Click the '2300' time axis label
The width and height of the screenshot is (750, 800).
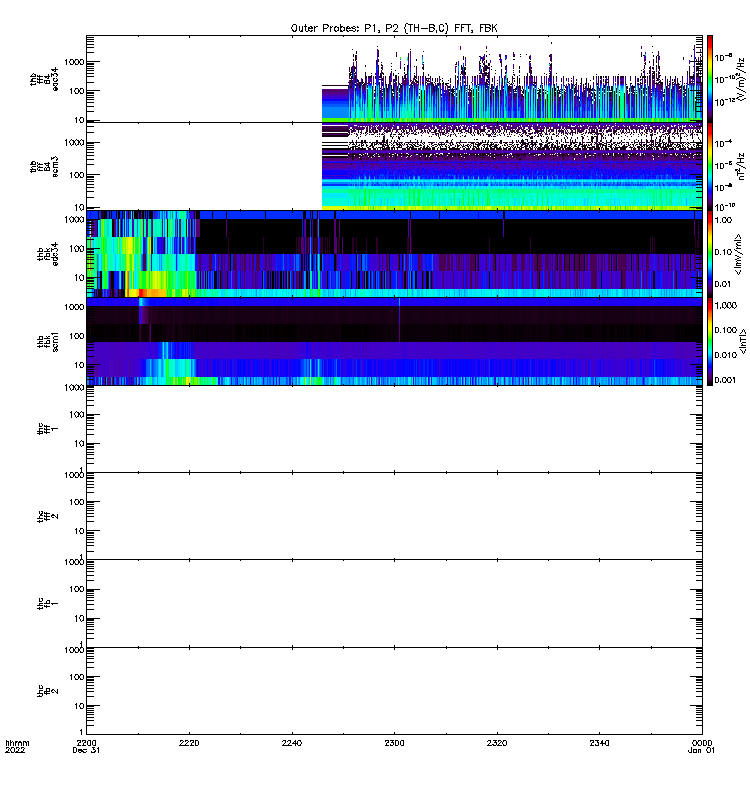coord(394,743)
